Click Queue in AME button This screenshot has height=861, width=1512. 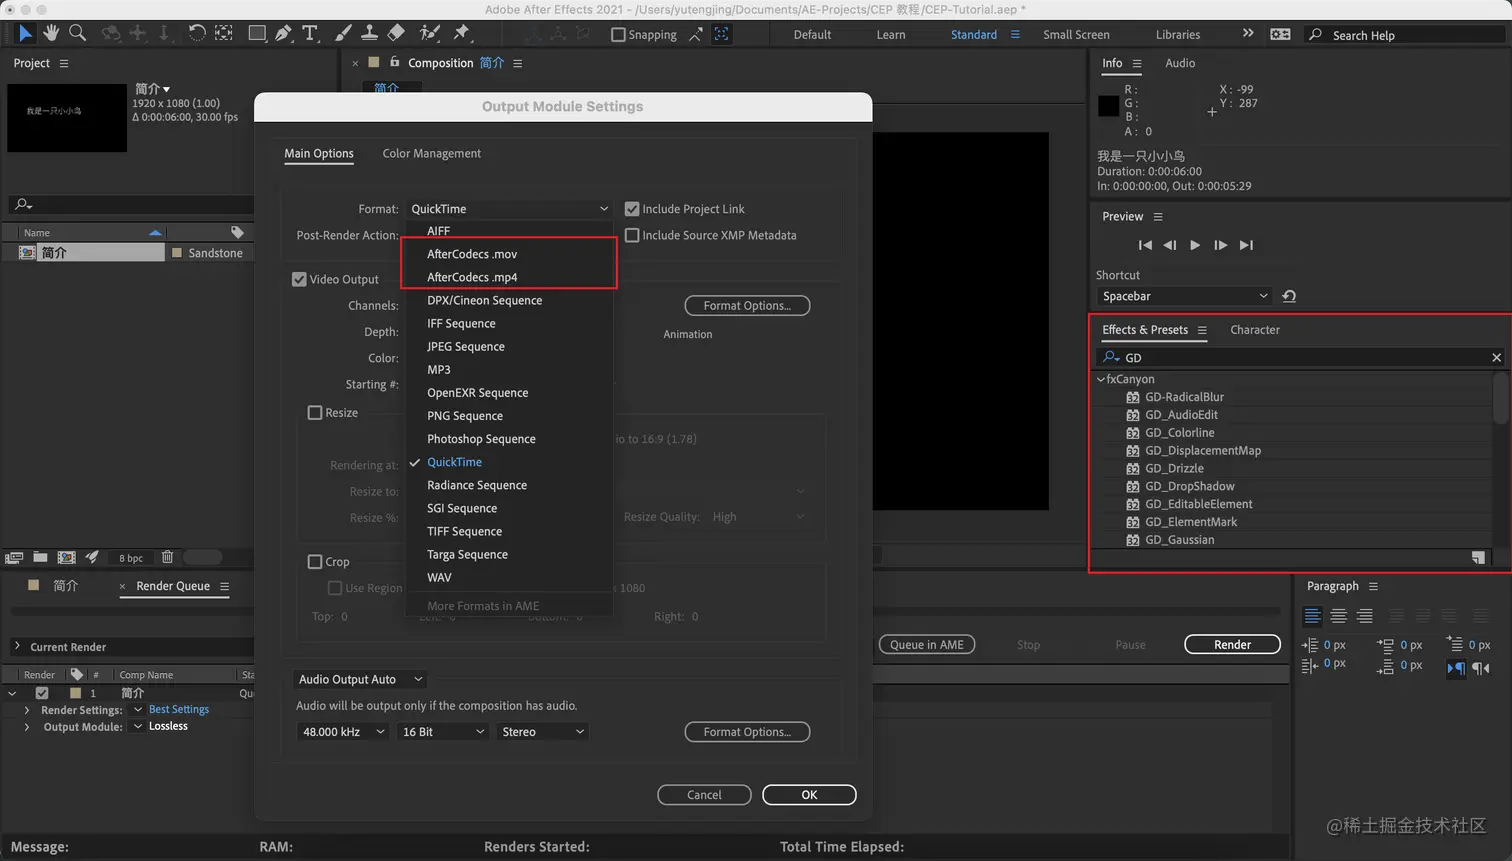[927, 645]
